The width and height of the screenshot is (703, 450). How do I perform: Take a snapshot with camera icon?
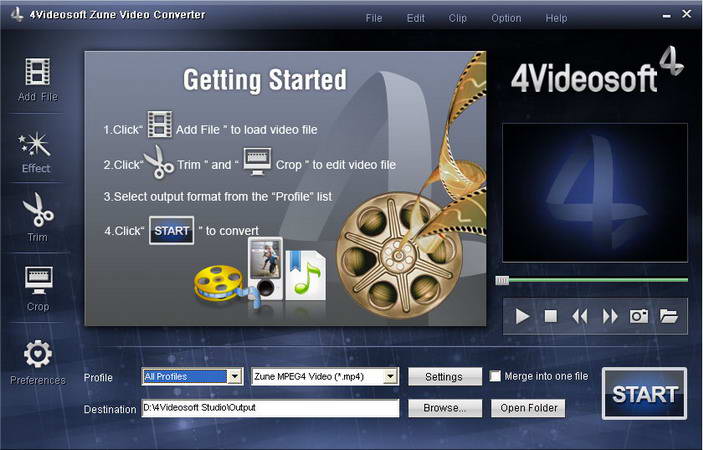(x=639, y=316)
